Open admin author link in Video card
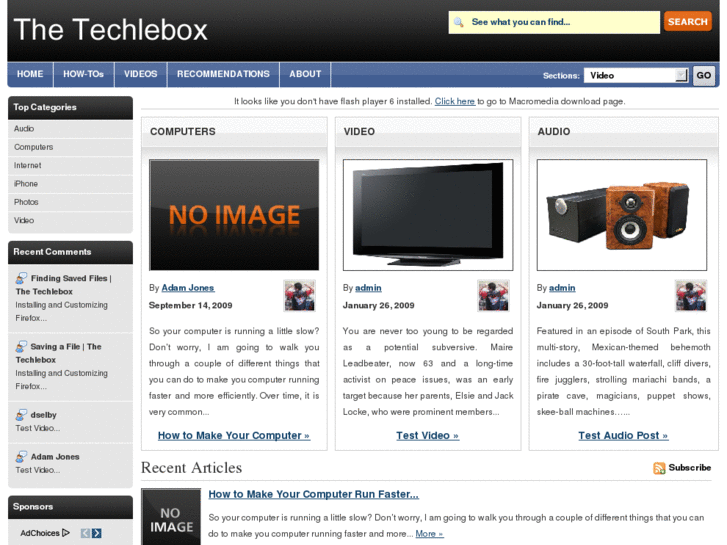Viewport: 727px width, 545px height. point(368,288)
